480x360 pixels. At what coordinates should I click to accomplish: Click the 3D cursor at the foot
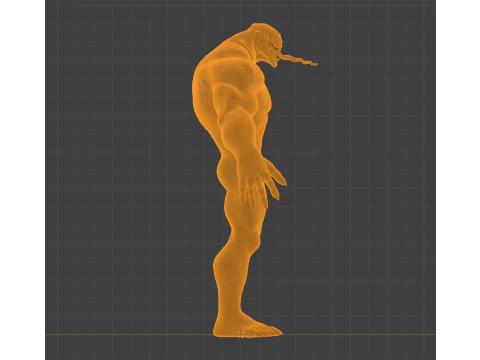click(x=240, y=334)
